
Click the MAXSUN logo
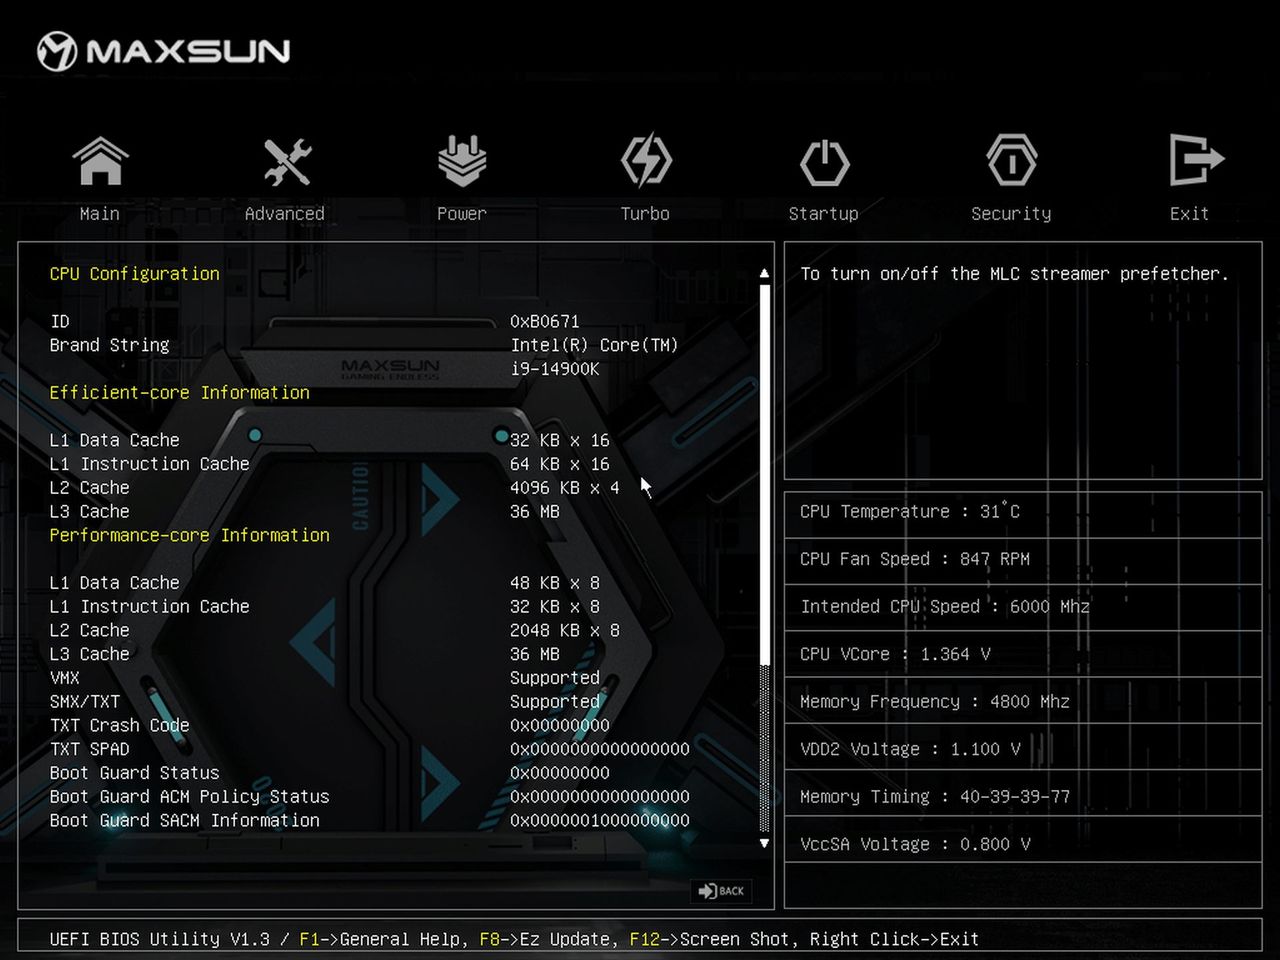[x=164, y=51]
